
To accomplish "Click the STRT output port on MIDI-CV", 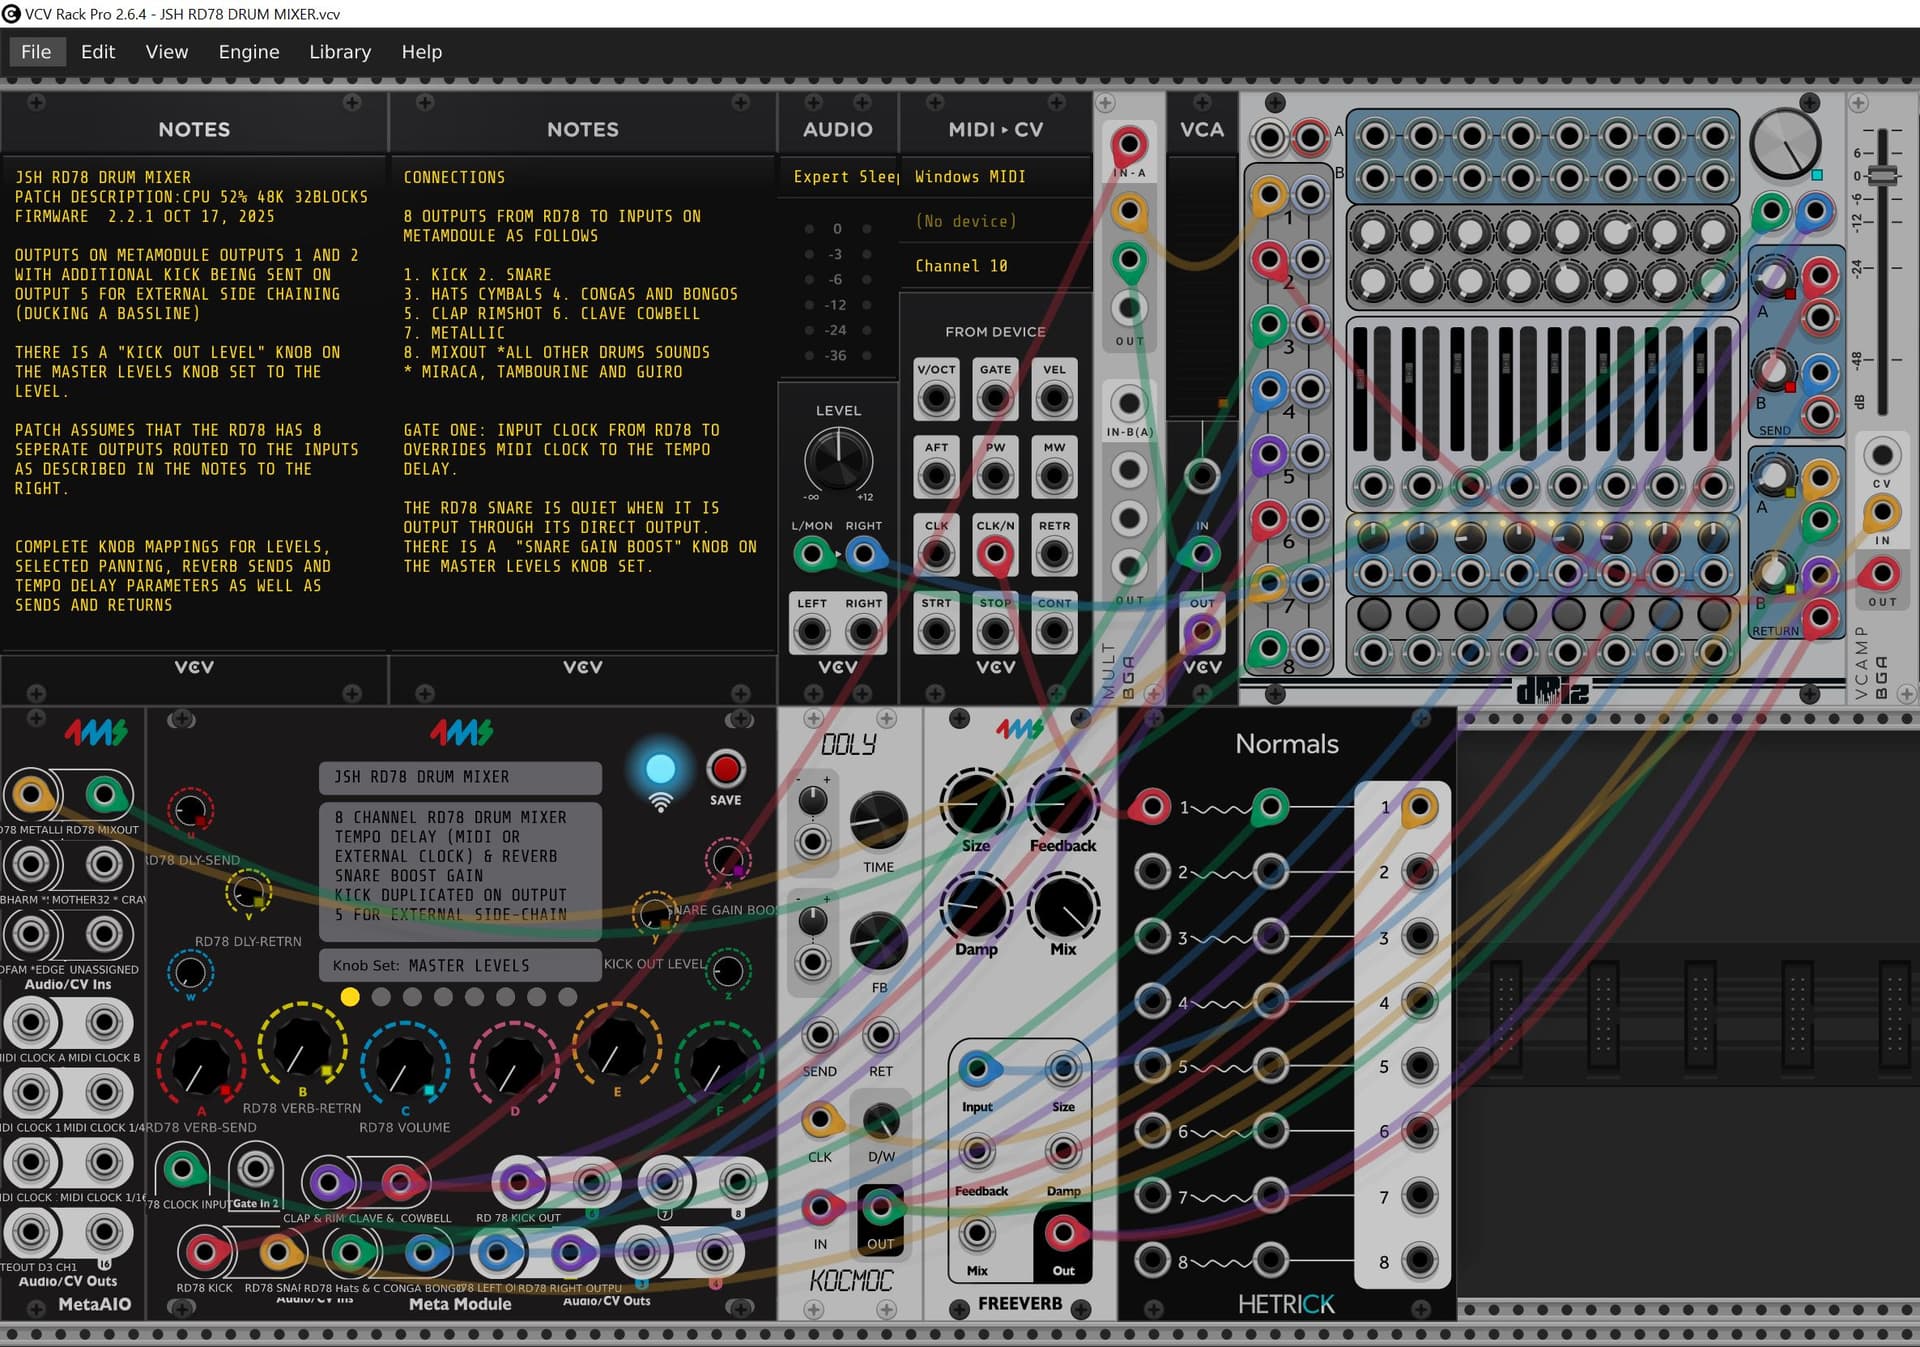I will (936, 632).
